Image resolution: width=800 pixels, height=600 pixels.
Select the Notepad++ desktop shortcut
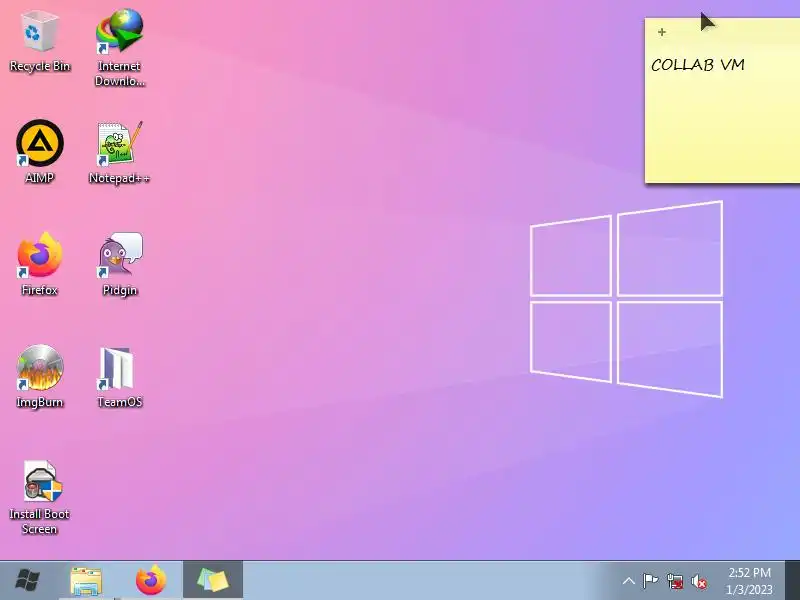coord(120,153)
